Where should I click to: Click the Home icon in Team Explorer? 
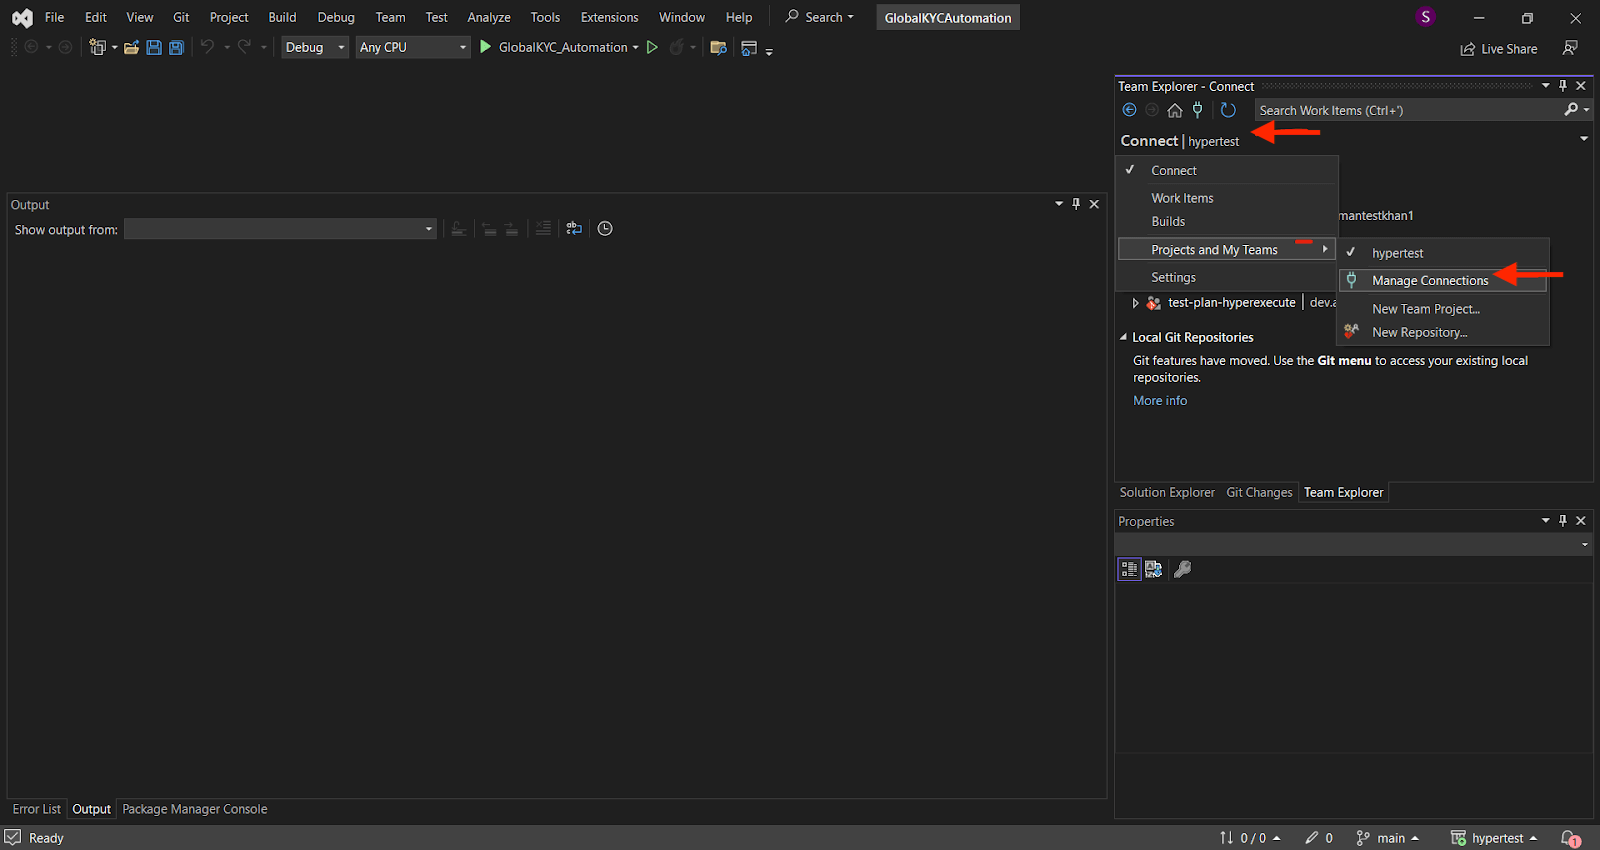(x=1175, y=110)
